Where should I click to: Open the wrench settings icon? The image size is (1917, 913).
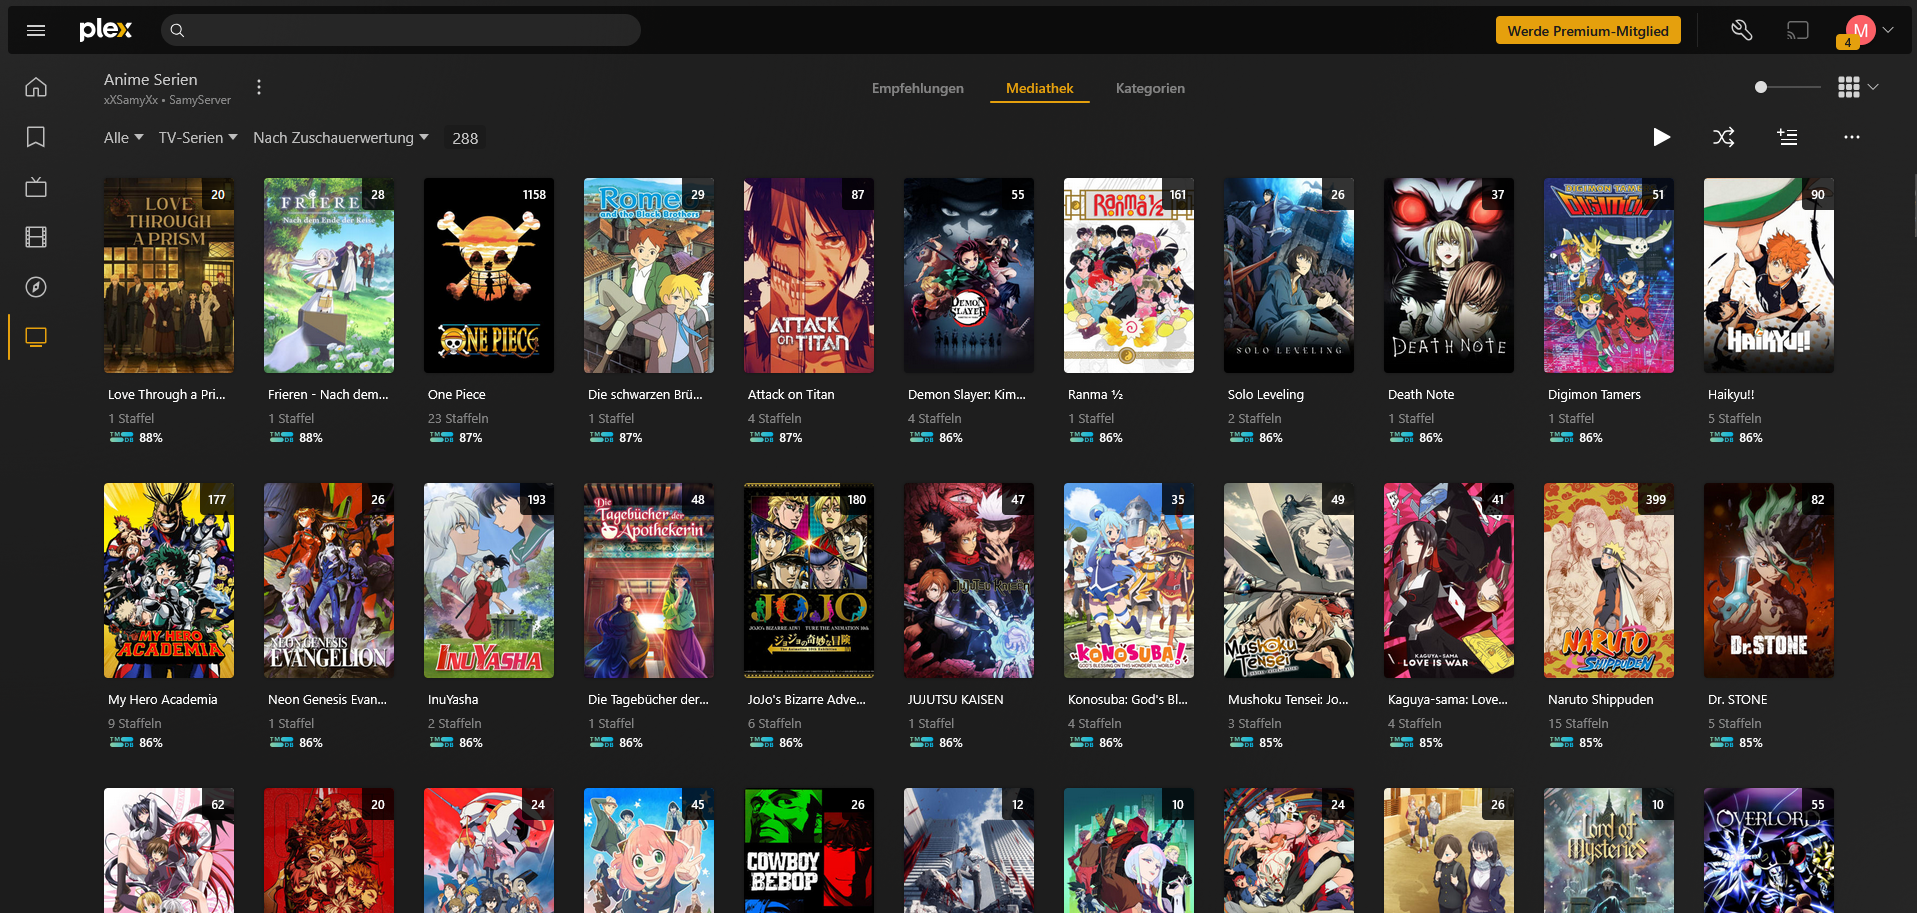point(1742,30)
